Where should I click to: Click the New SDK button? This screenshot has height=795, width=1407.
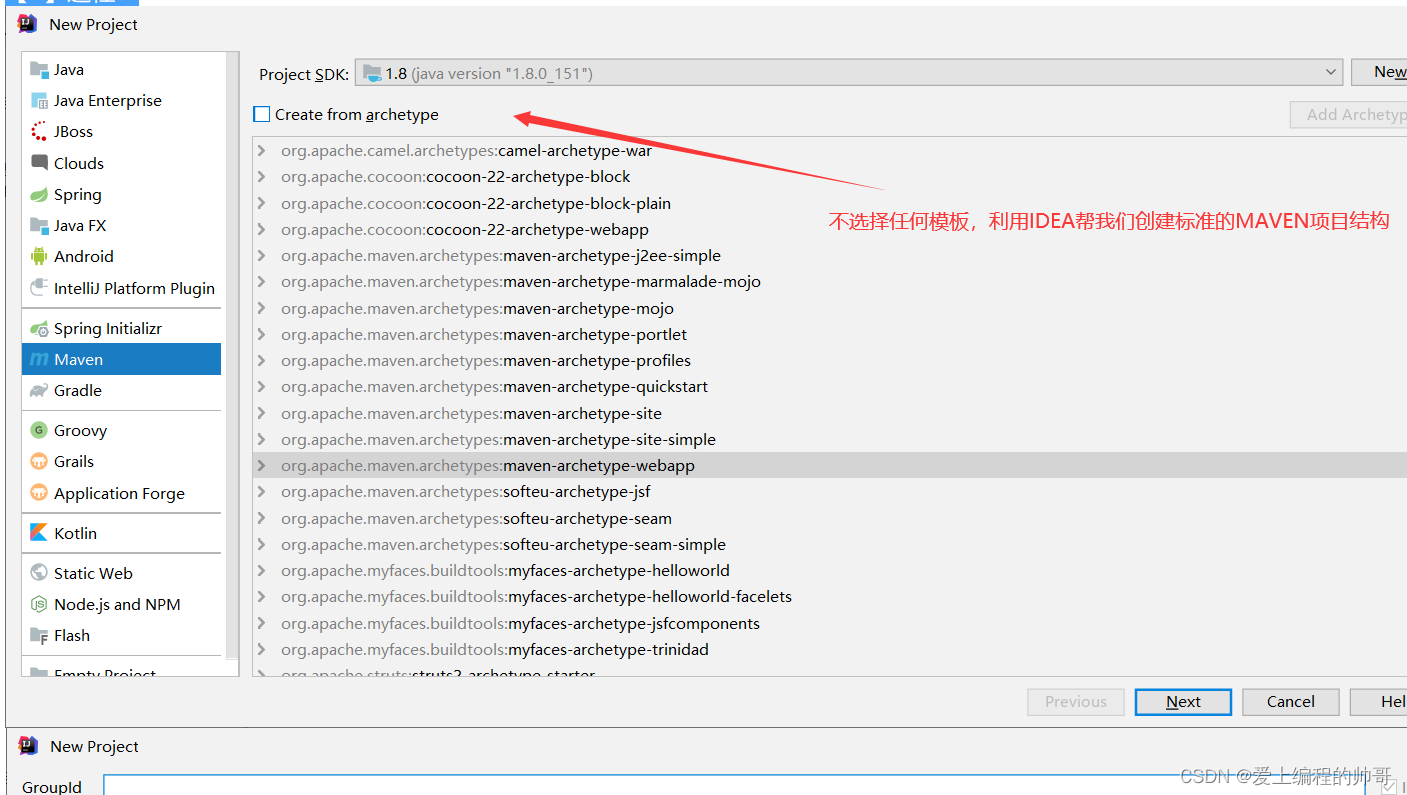[x=1379, y=72]
